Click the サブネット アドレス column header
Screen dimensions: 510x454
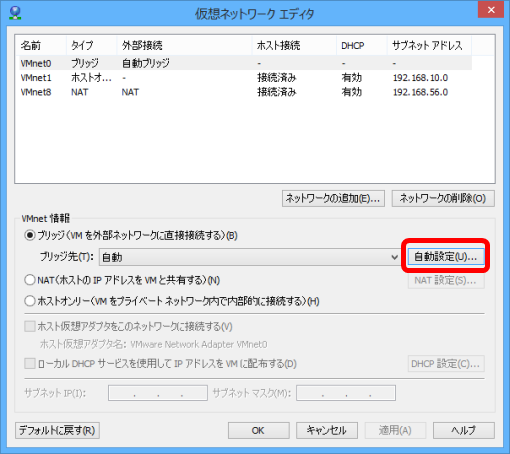click(x=430, y=45)
